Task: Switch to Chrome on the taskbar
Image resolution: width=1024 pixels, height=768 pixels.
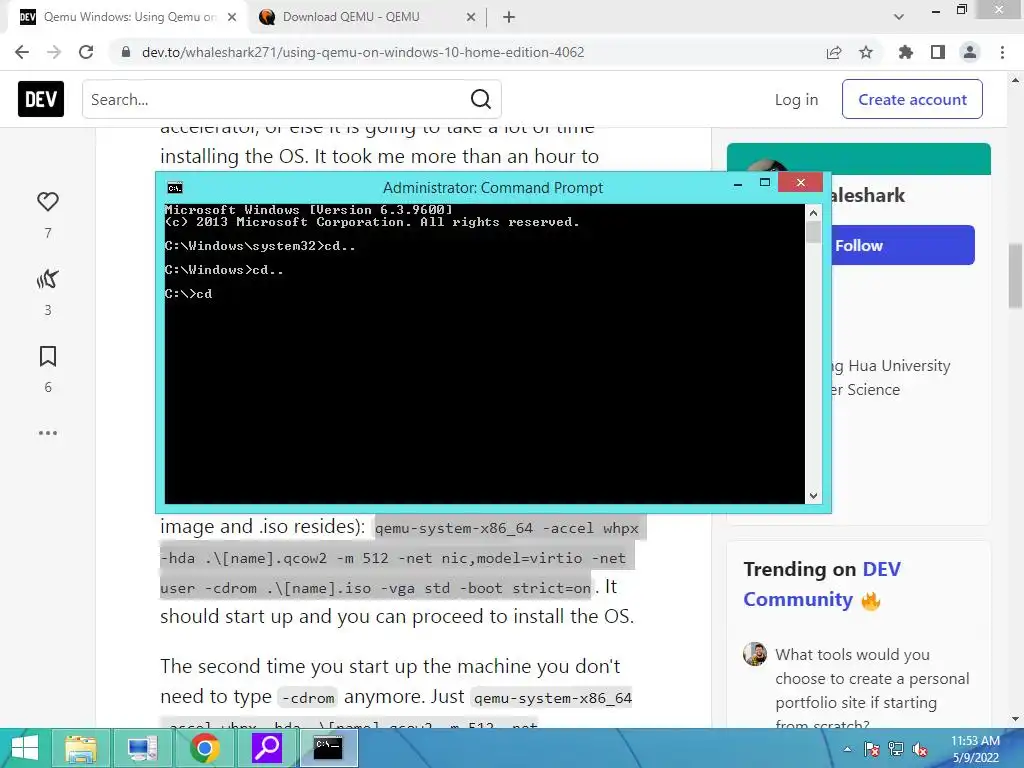Action: [204, 748]
